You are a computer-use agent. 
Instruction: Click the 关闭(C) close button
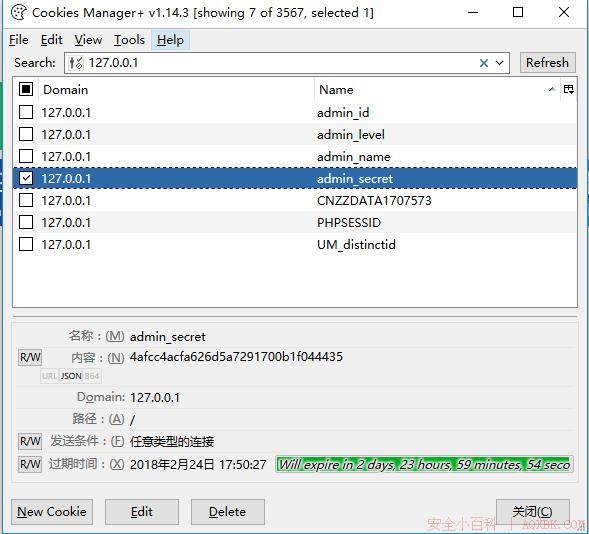coord(533,511)
